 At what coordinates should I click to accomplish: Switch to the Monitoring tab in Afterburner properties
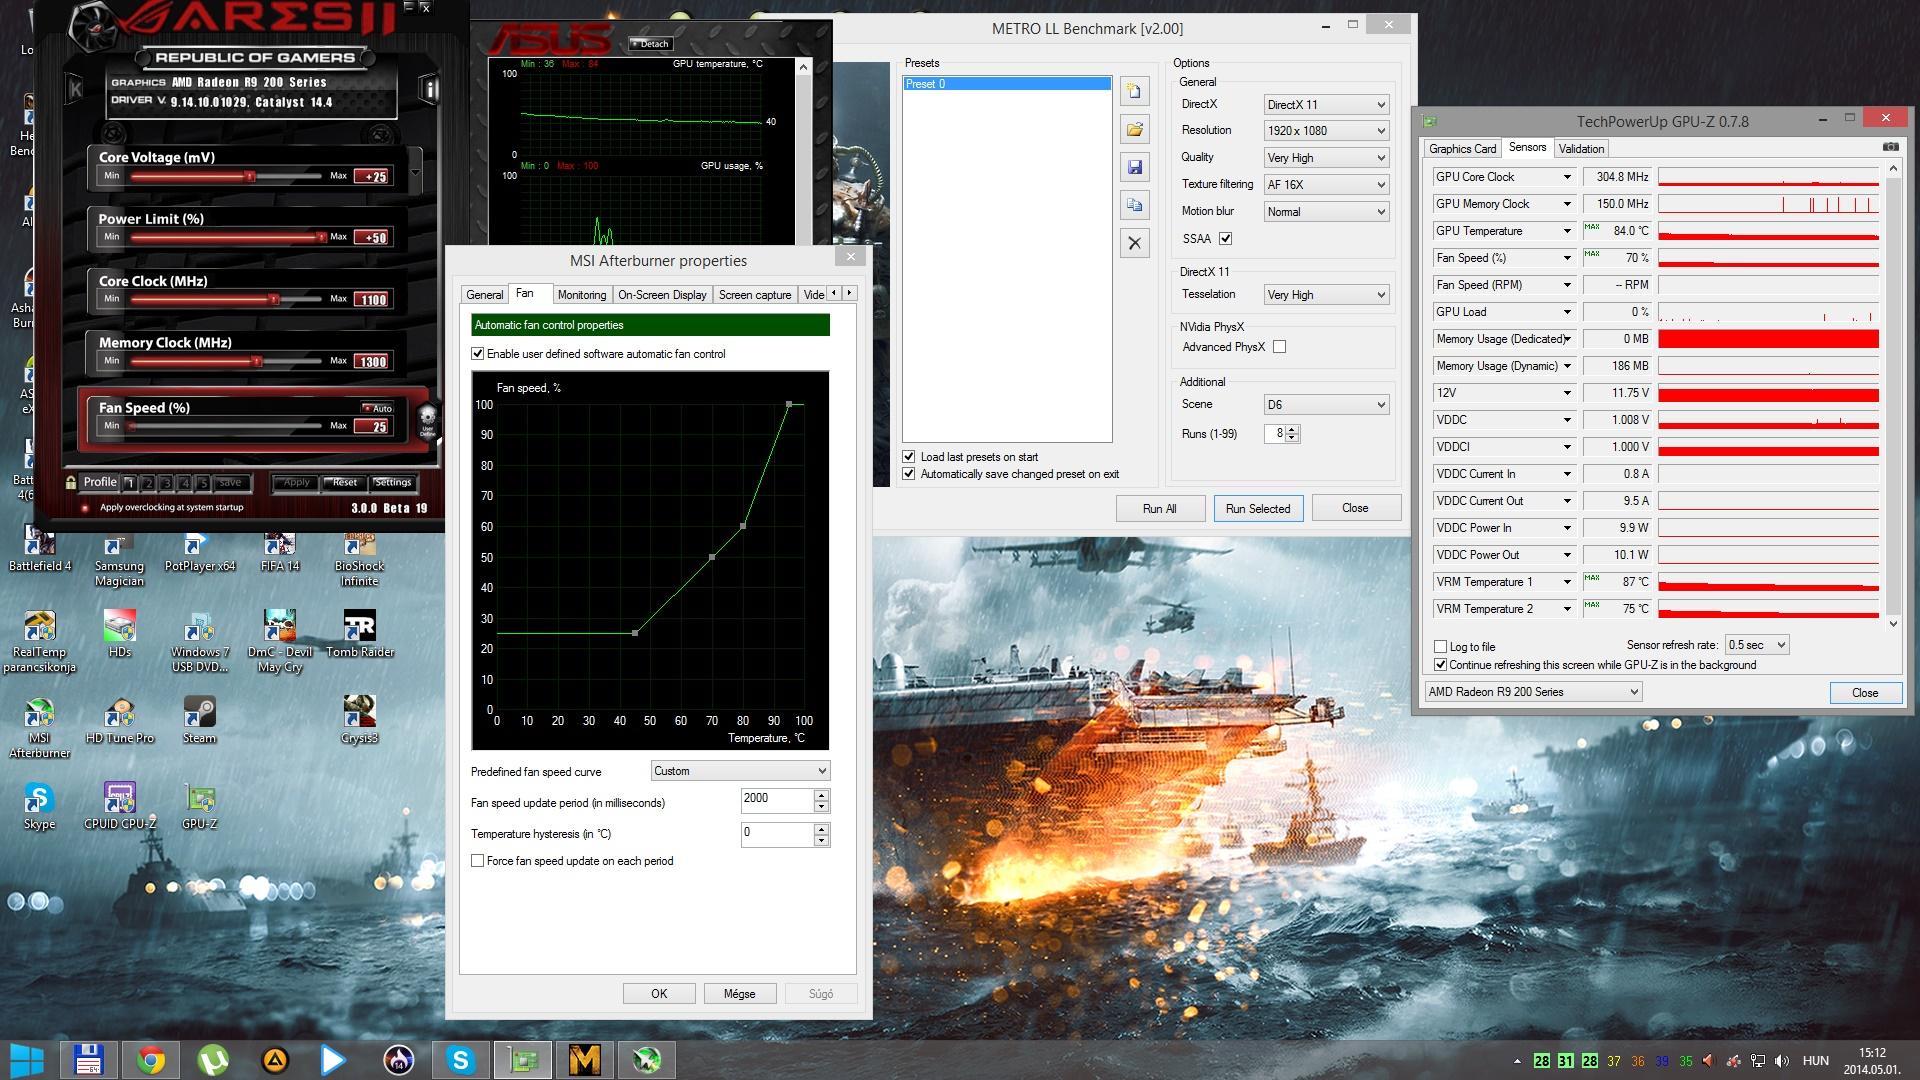click(x=581, y=295)
